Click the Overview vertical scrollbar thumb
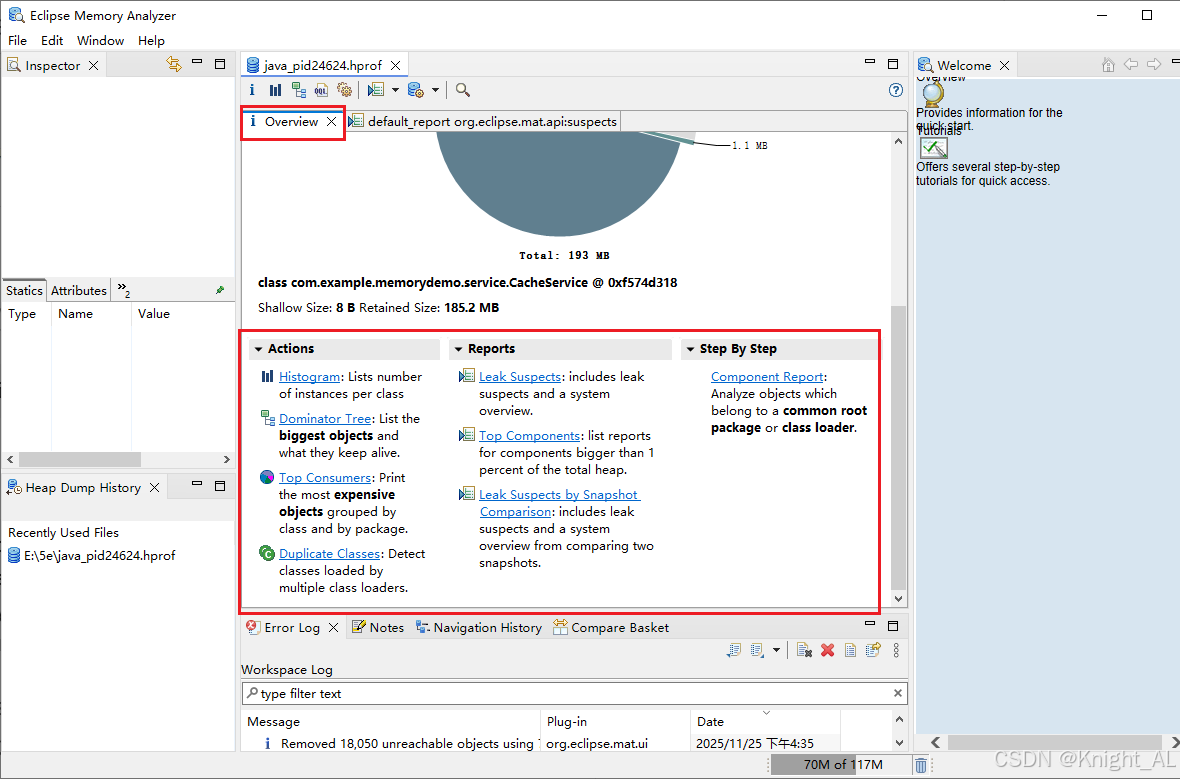The height and width of the screenshot is (779, 1180). pyautogui.click(x=898, y=448)
